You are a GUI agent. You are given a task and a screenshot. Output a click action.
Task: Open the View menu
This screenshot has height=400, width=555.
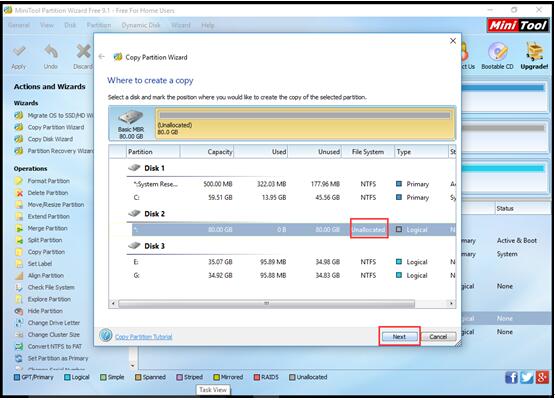47,25
